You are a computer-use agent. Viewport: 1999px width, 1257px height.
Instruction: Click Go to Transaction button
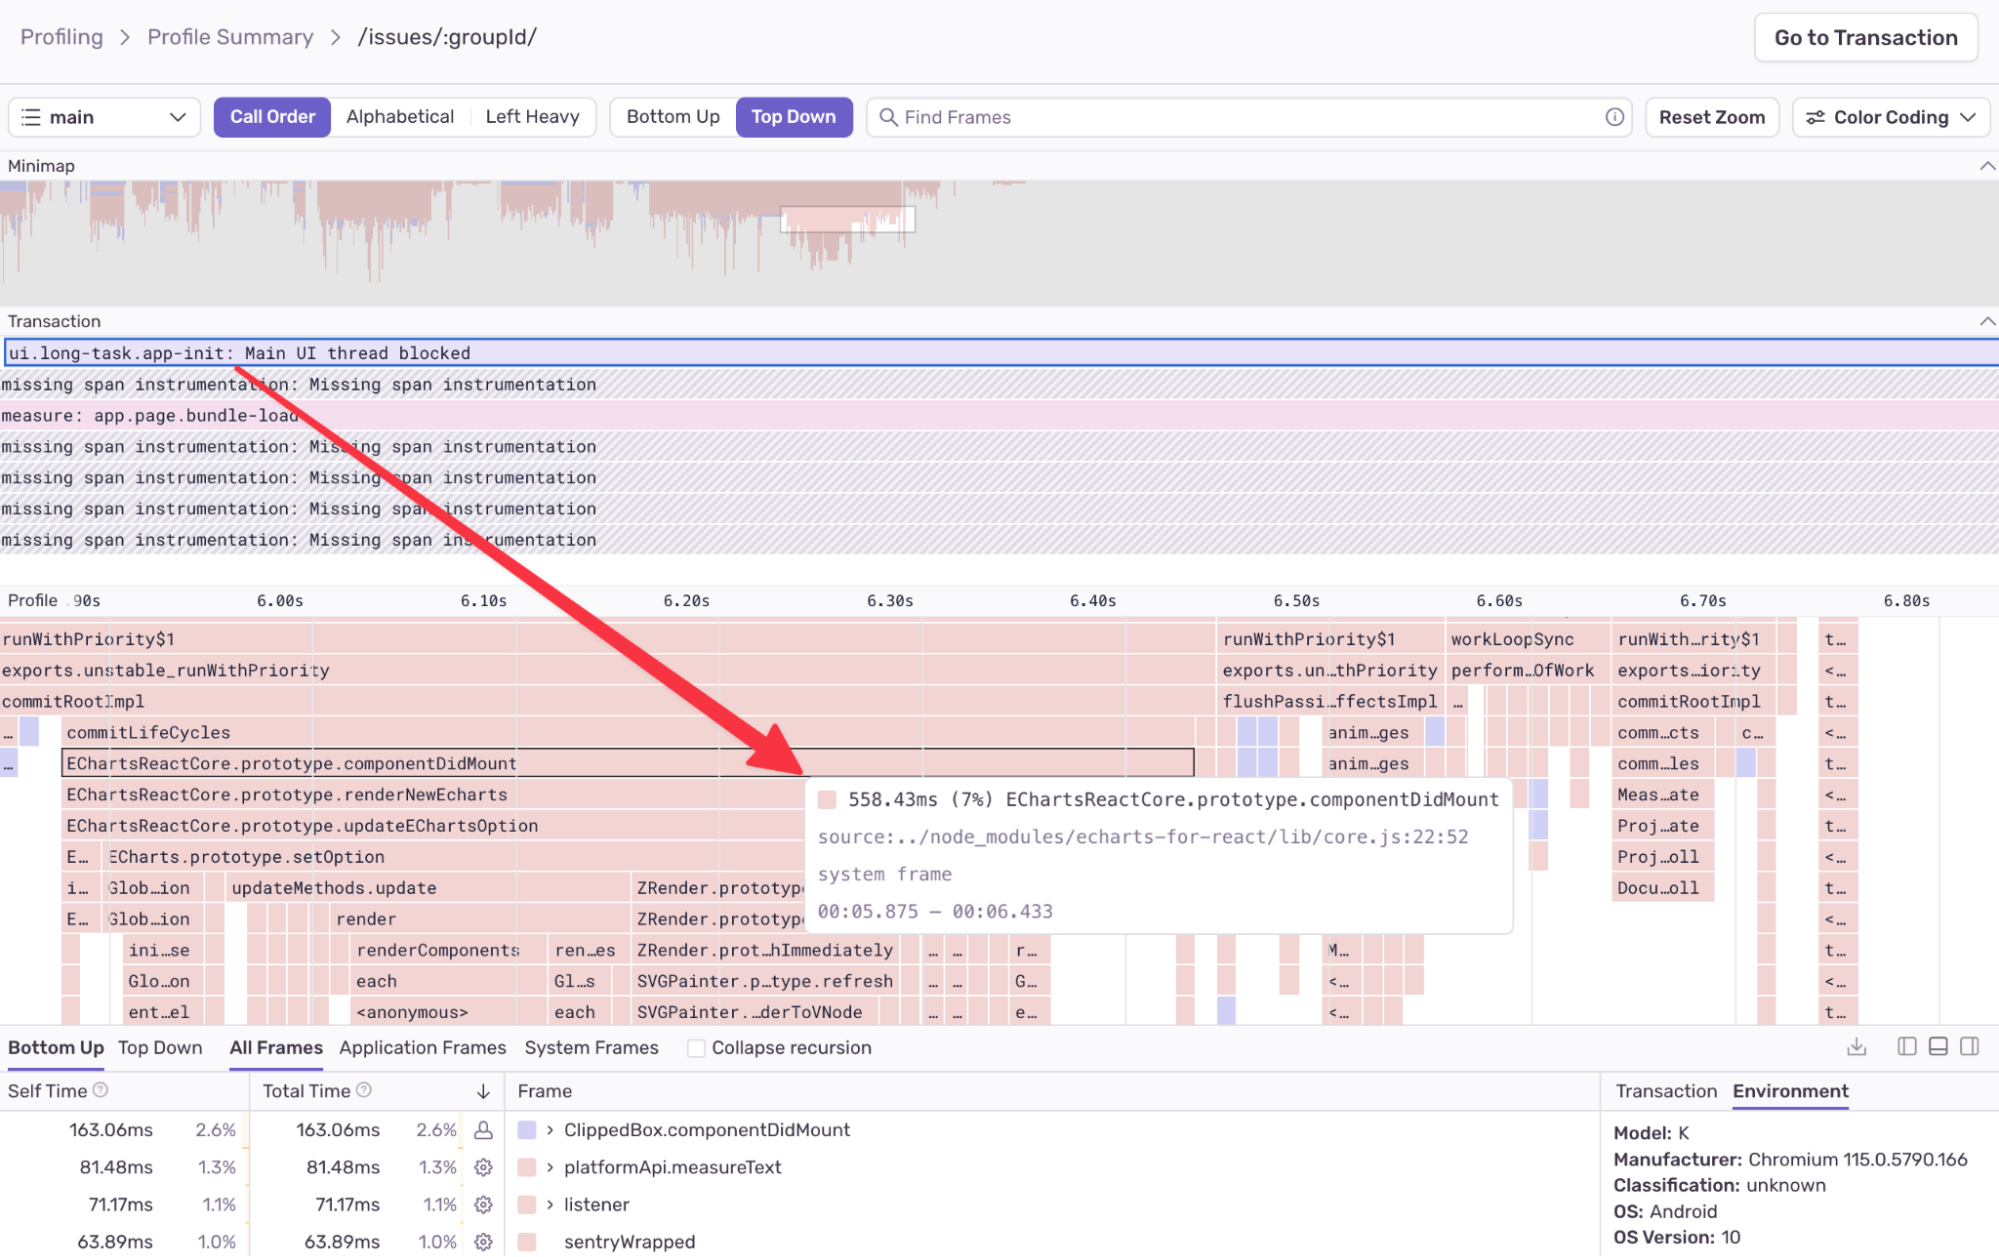click(x=1865, y=37)
